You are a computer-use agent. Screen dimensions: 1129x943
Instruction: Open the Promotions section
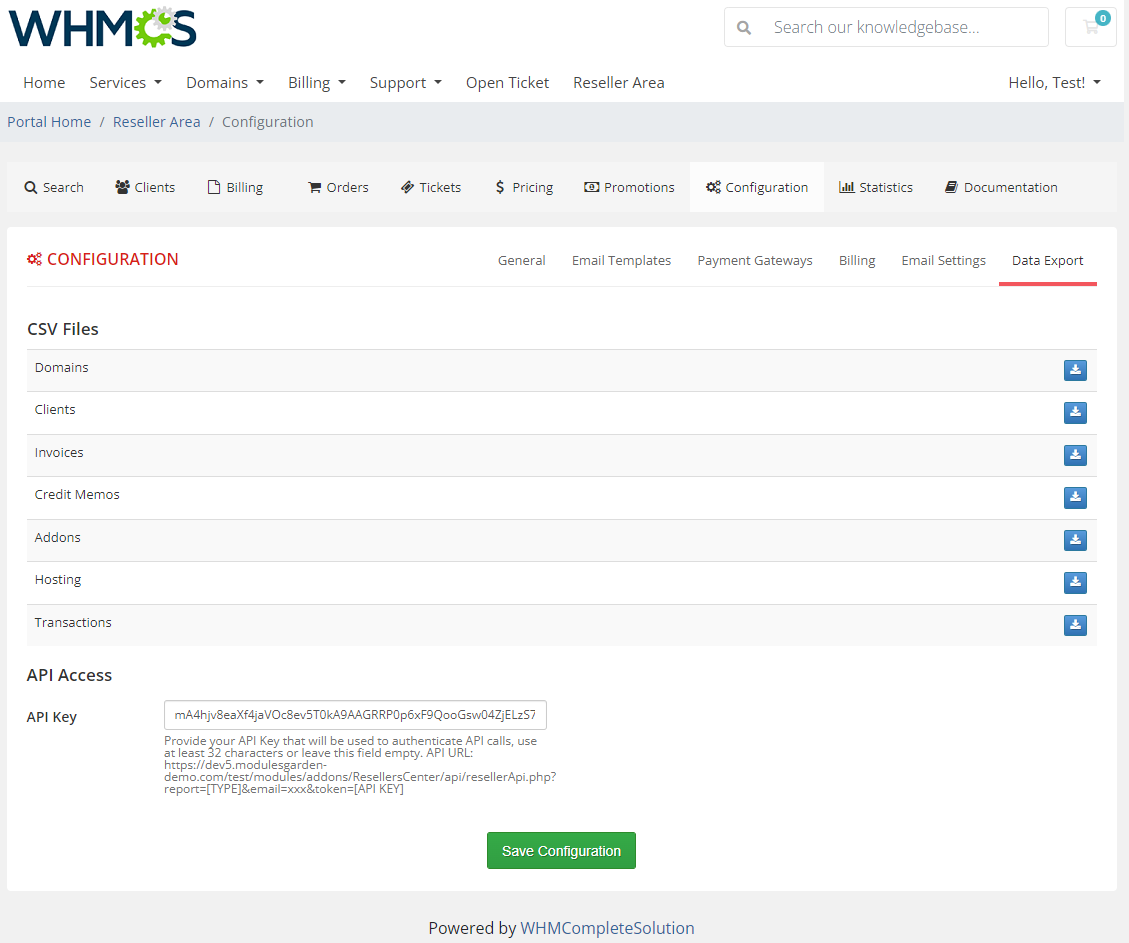629,187
